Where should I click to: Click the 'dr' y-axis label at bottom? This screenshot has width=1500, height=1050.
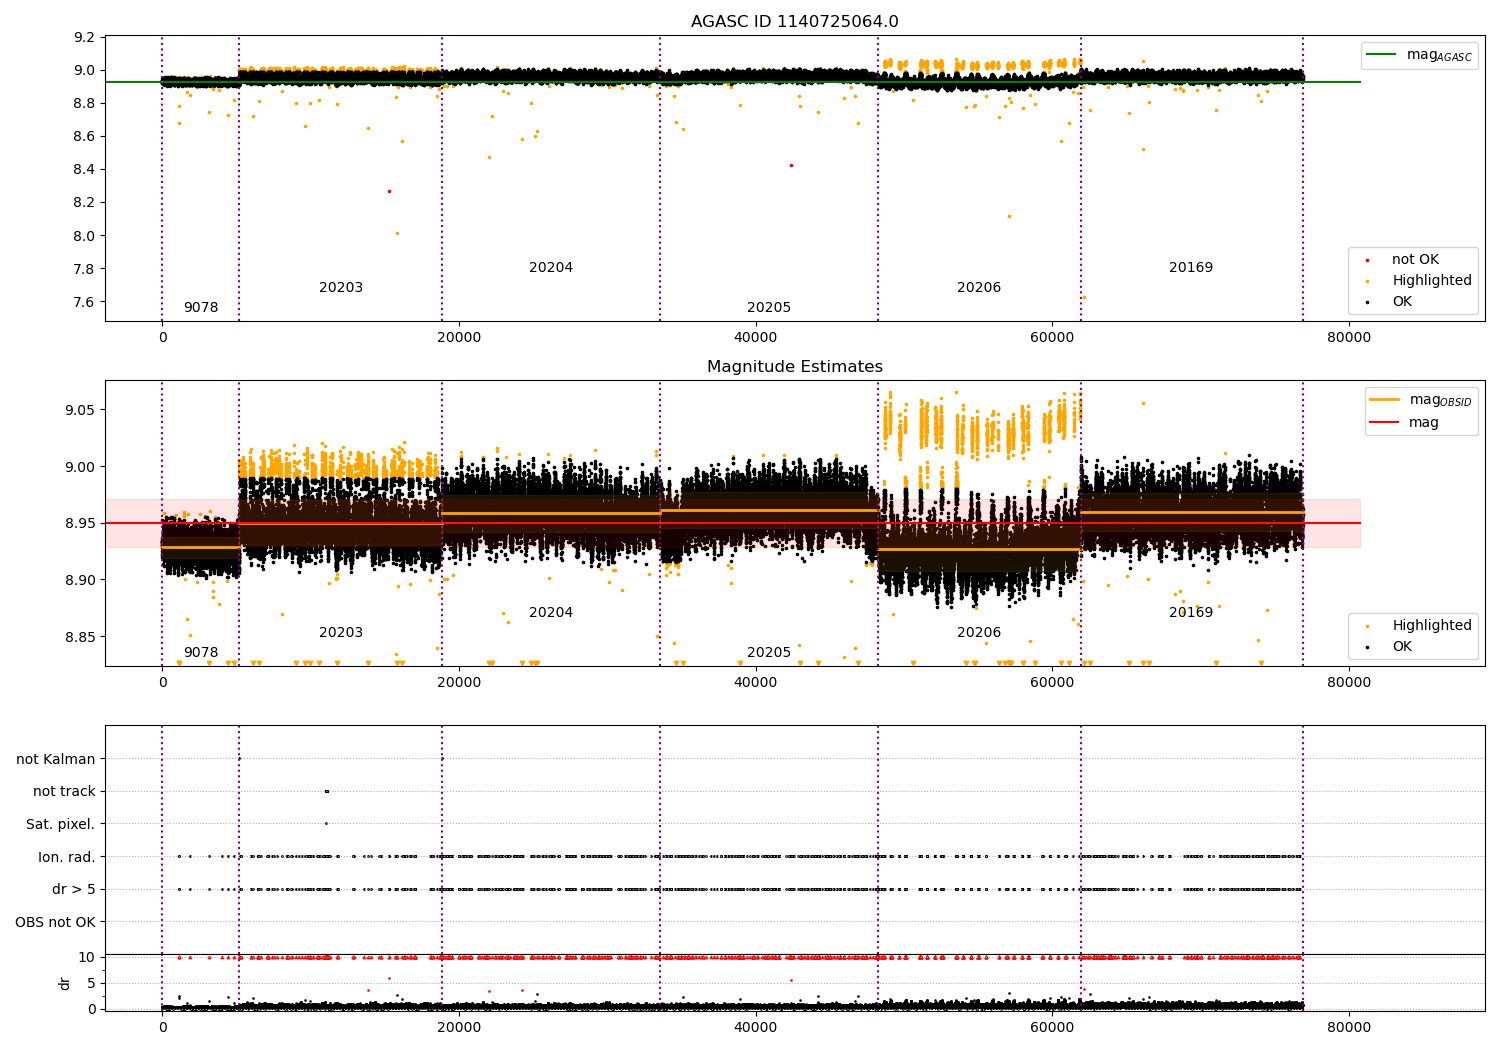coord(65,983)
